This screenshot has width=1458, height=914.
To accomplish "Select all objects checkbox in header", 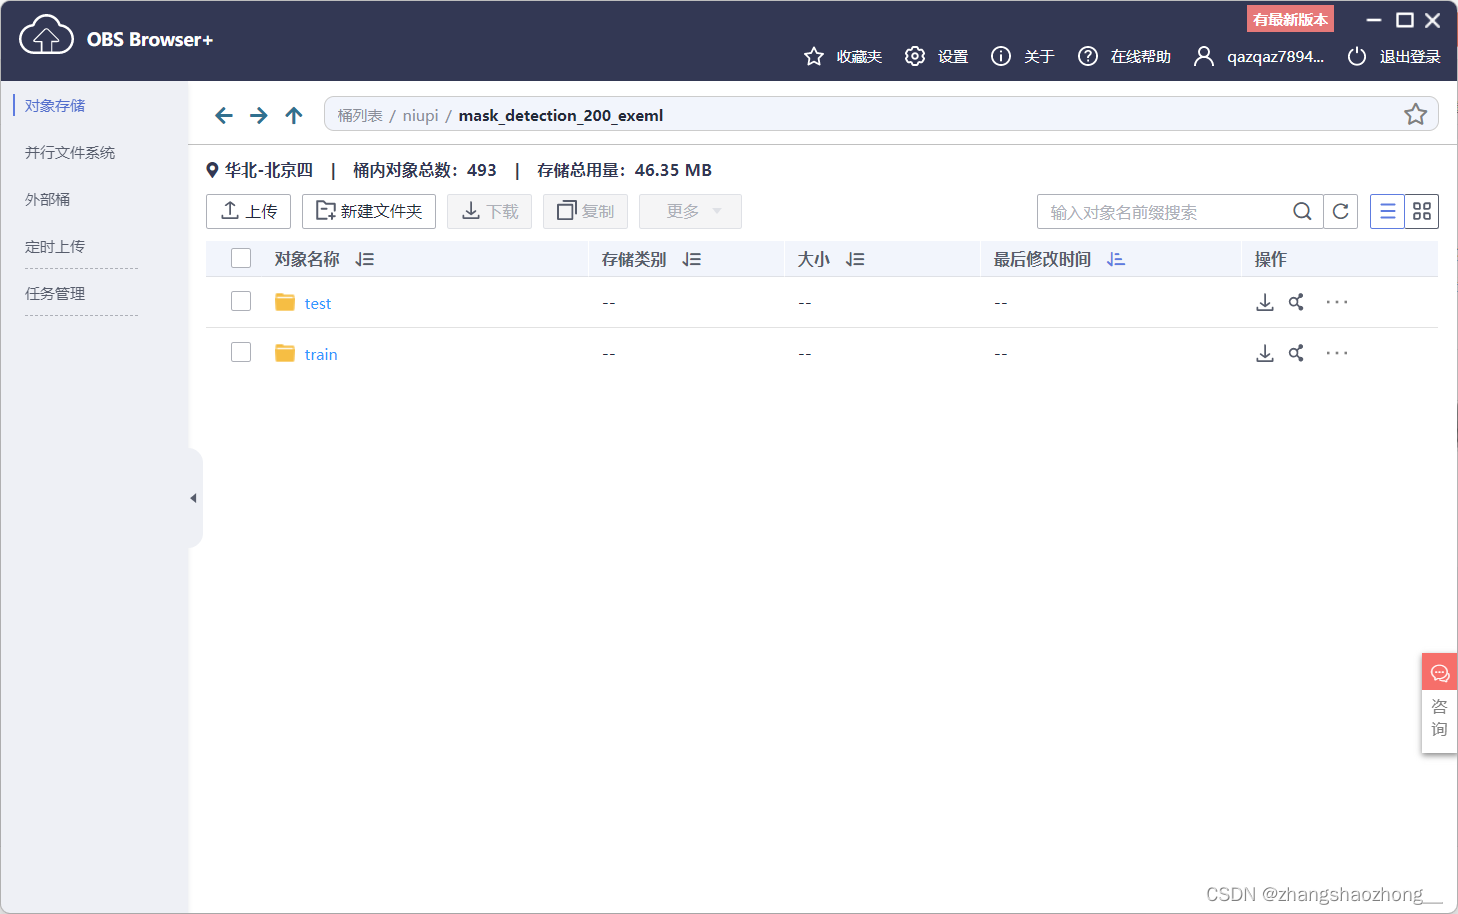I will point(241,258).
